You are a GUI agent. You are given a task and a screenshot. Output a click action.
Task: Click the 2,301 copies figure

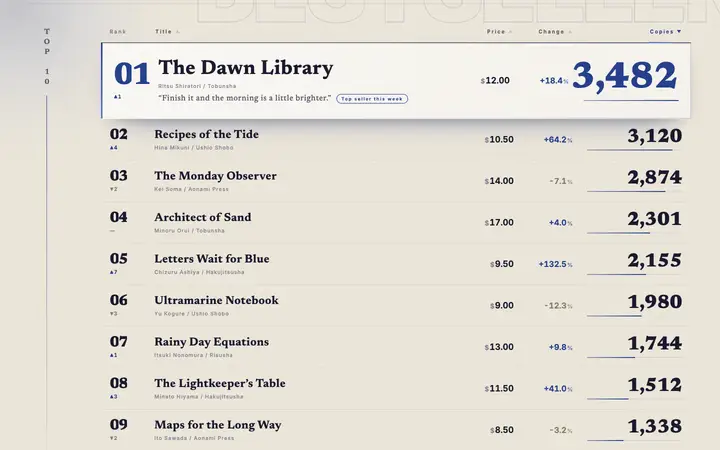pyautogui.click(x=655, y=219)
